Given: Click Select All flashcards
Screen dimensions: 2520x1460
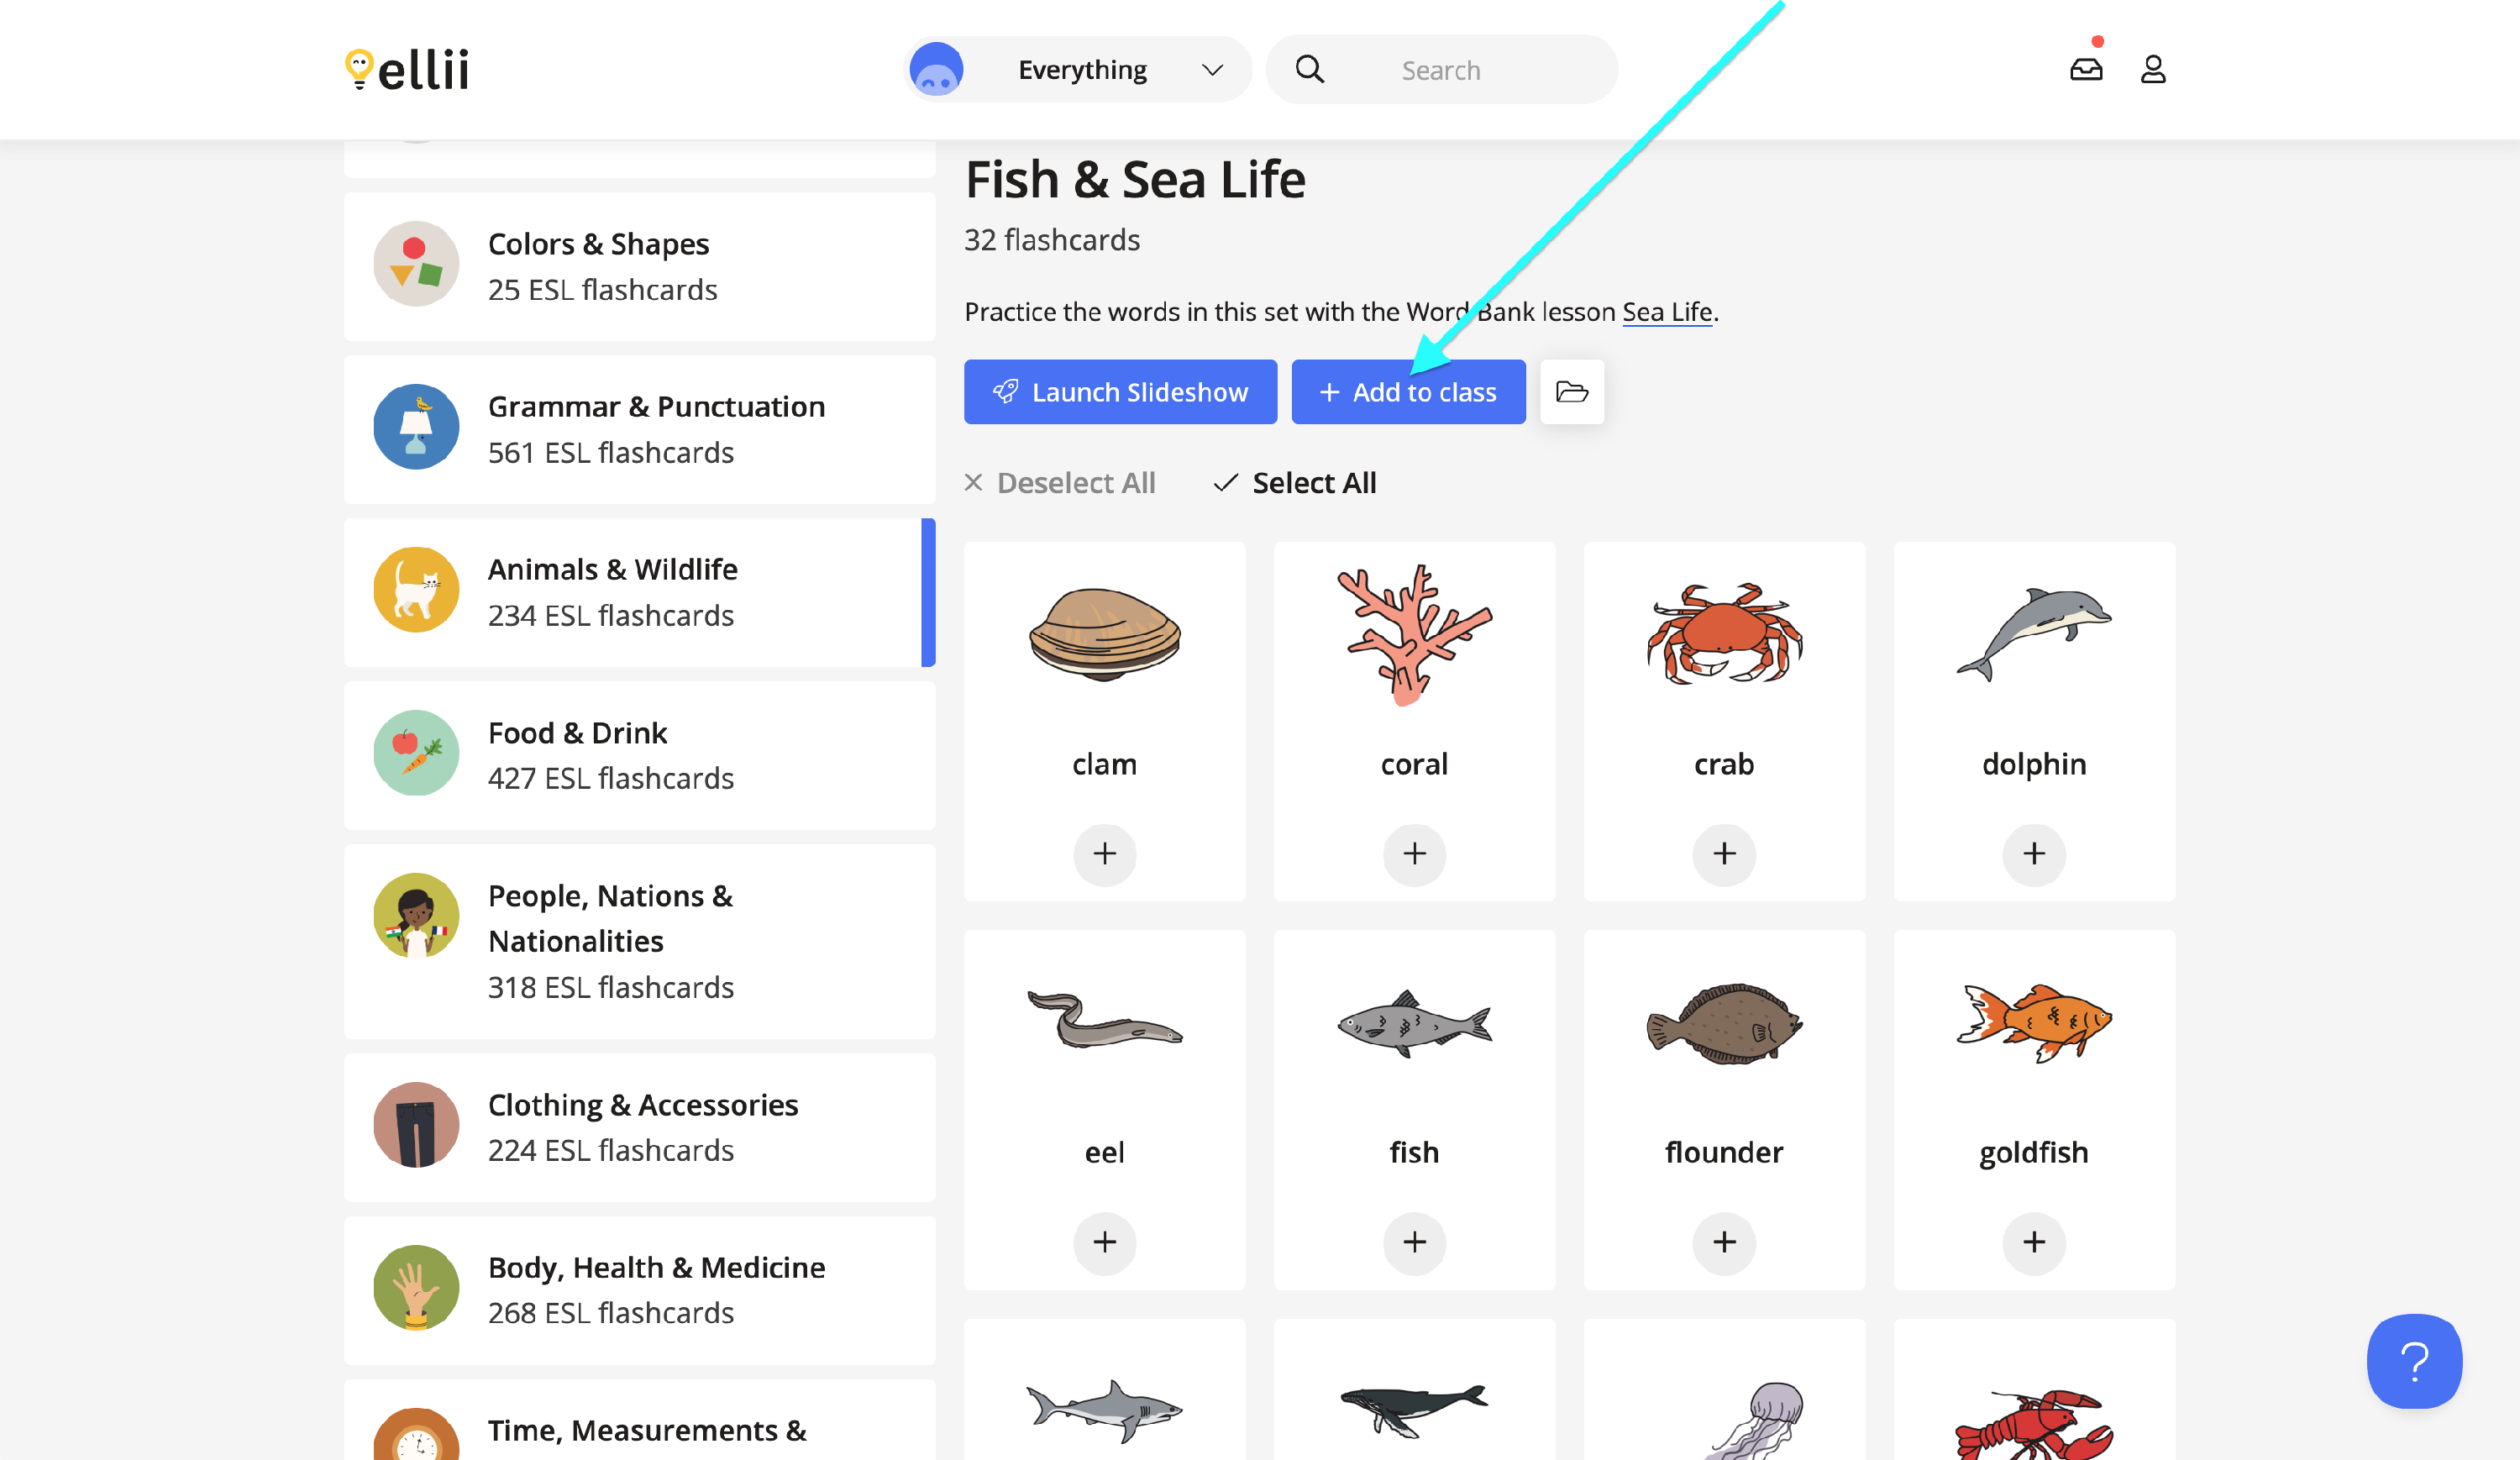Looking at the screenshot, I should (1295, 483).
